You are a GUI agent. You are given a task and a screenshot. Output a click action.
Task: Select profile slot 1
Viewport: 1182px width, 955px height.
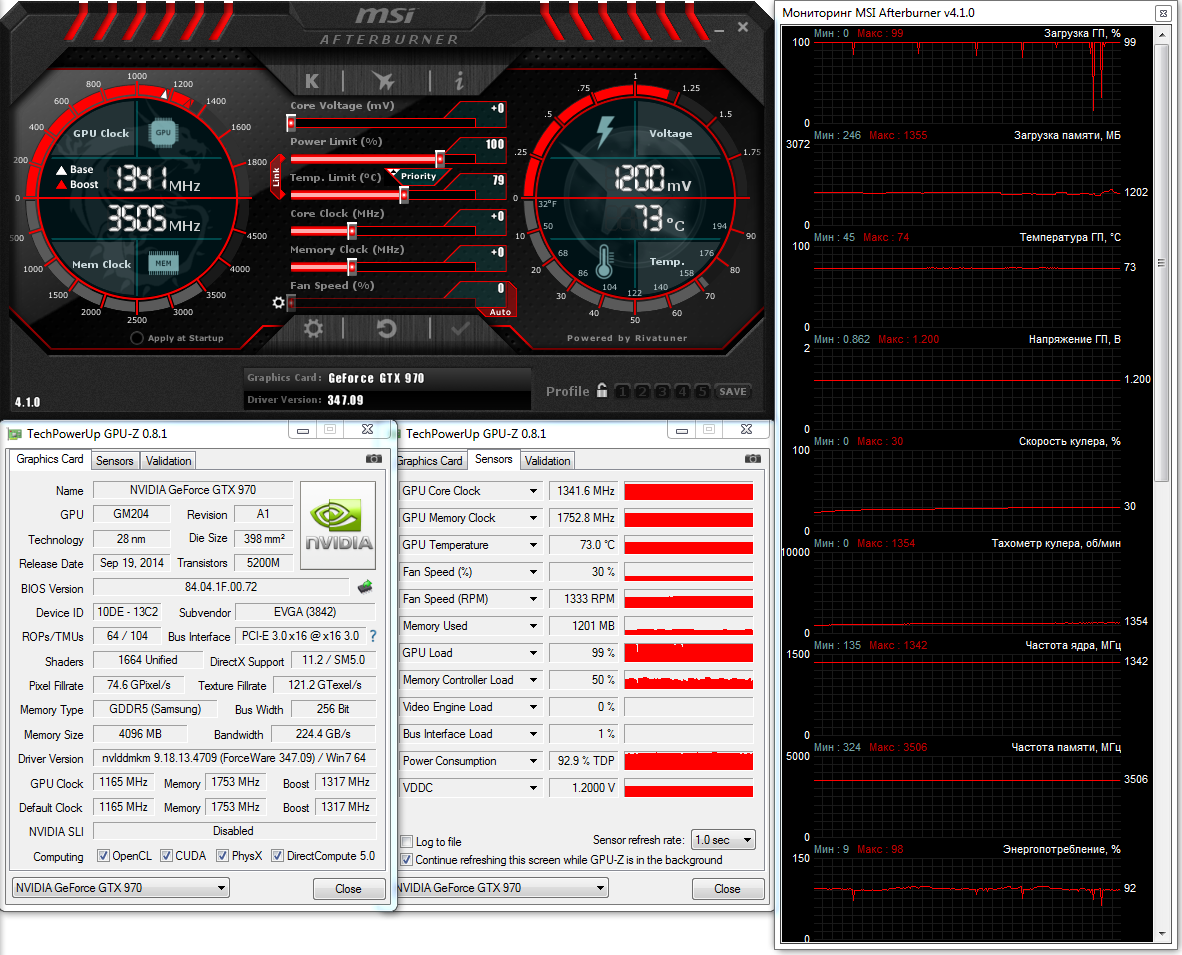622,391
